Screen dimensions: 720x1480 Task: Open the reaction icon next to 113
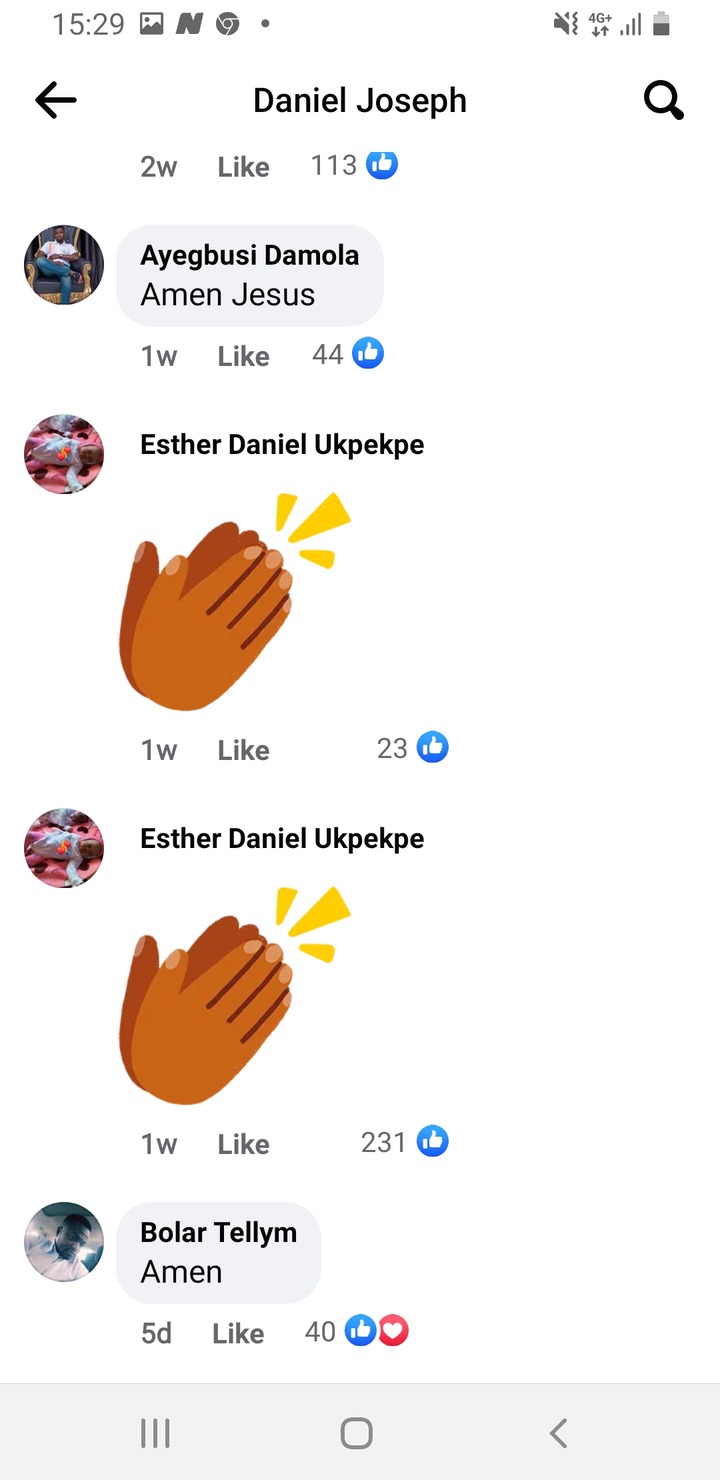coord(382,164)
